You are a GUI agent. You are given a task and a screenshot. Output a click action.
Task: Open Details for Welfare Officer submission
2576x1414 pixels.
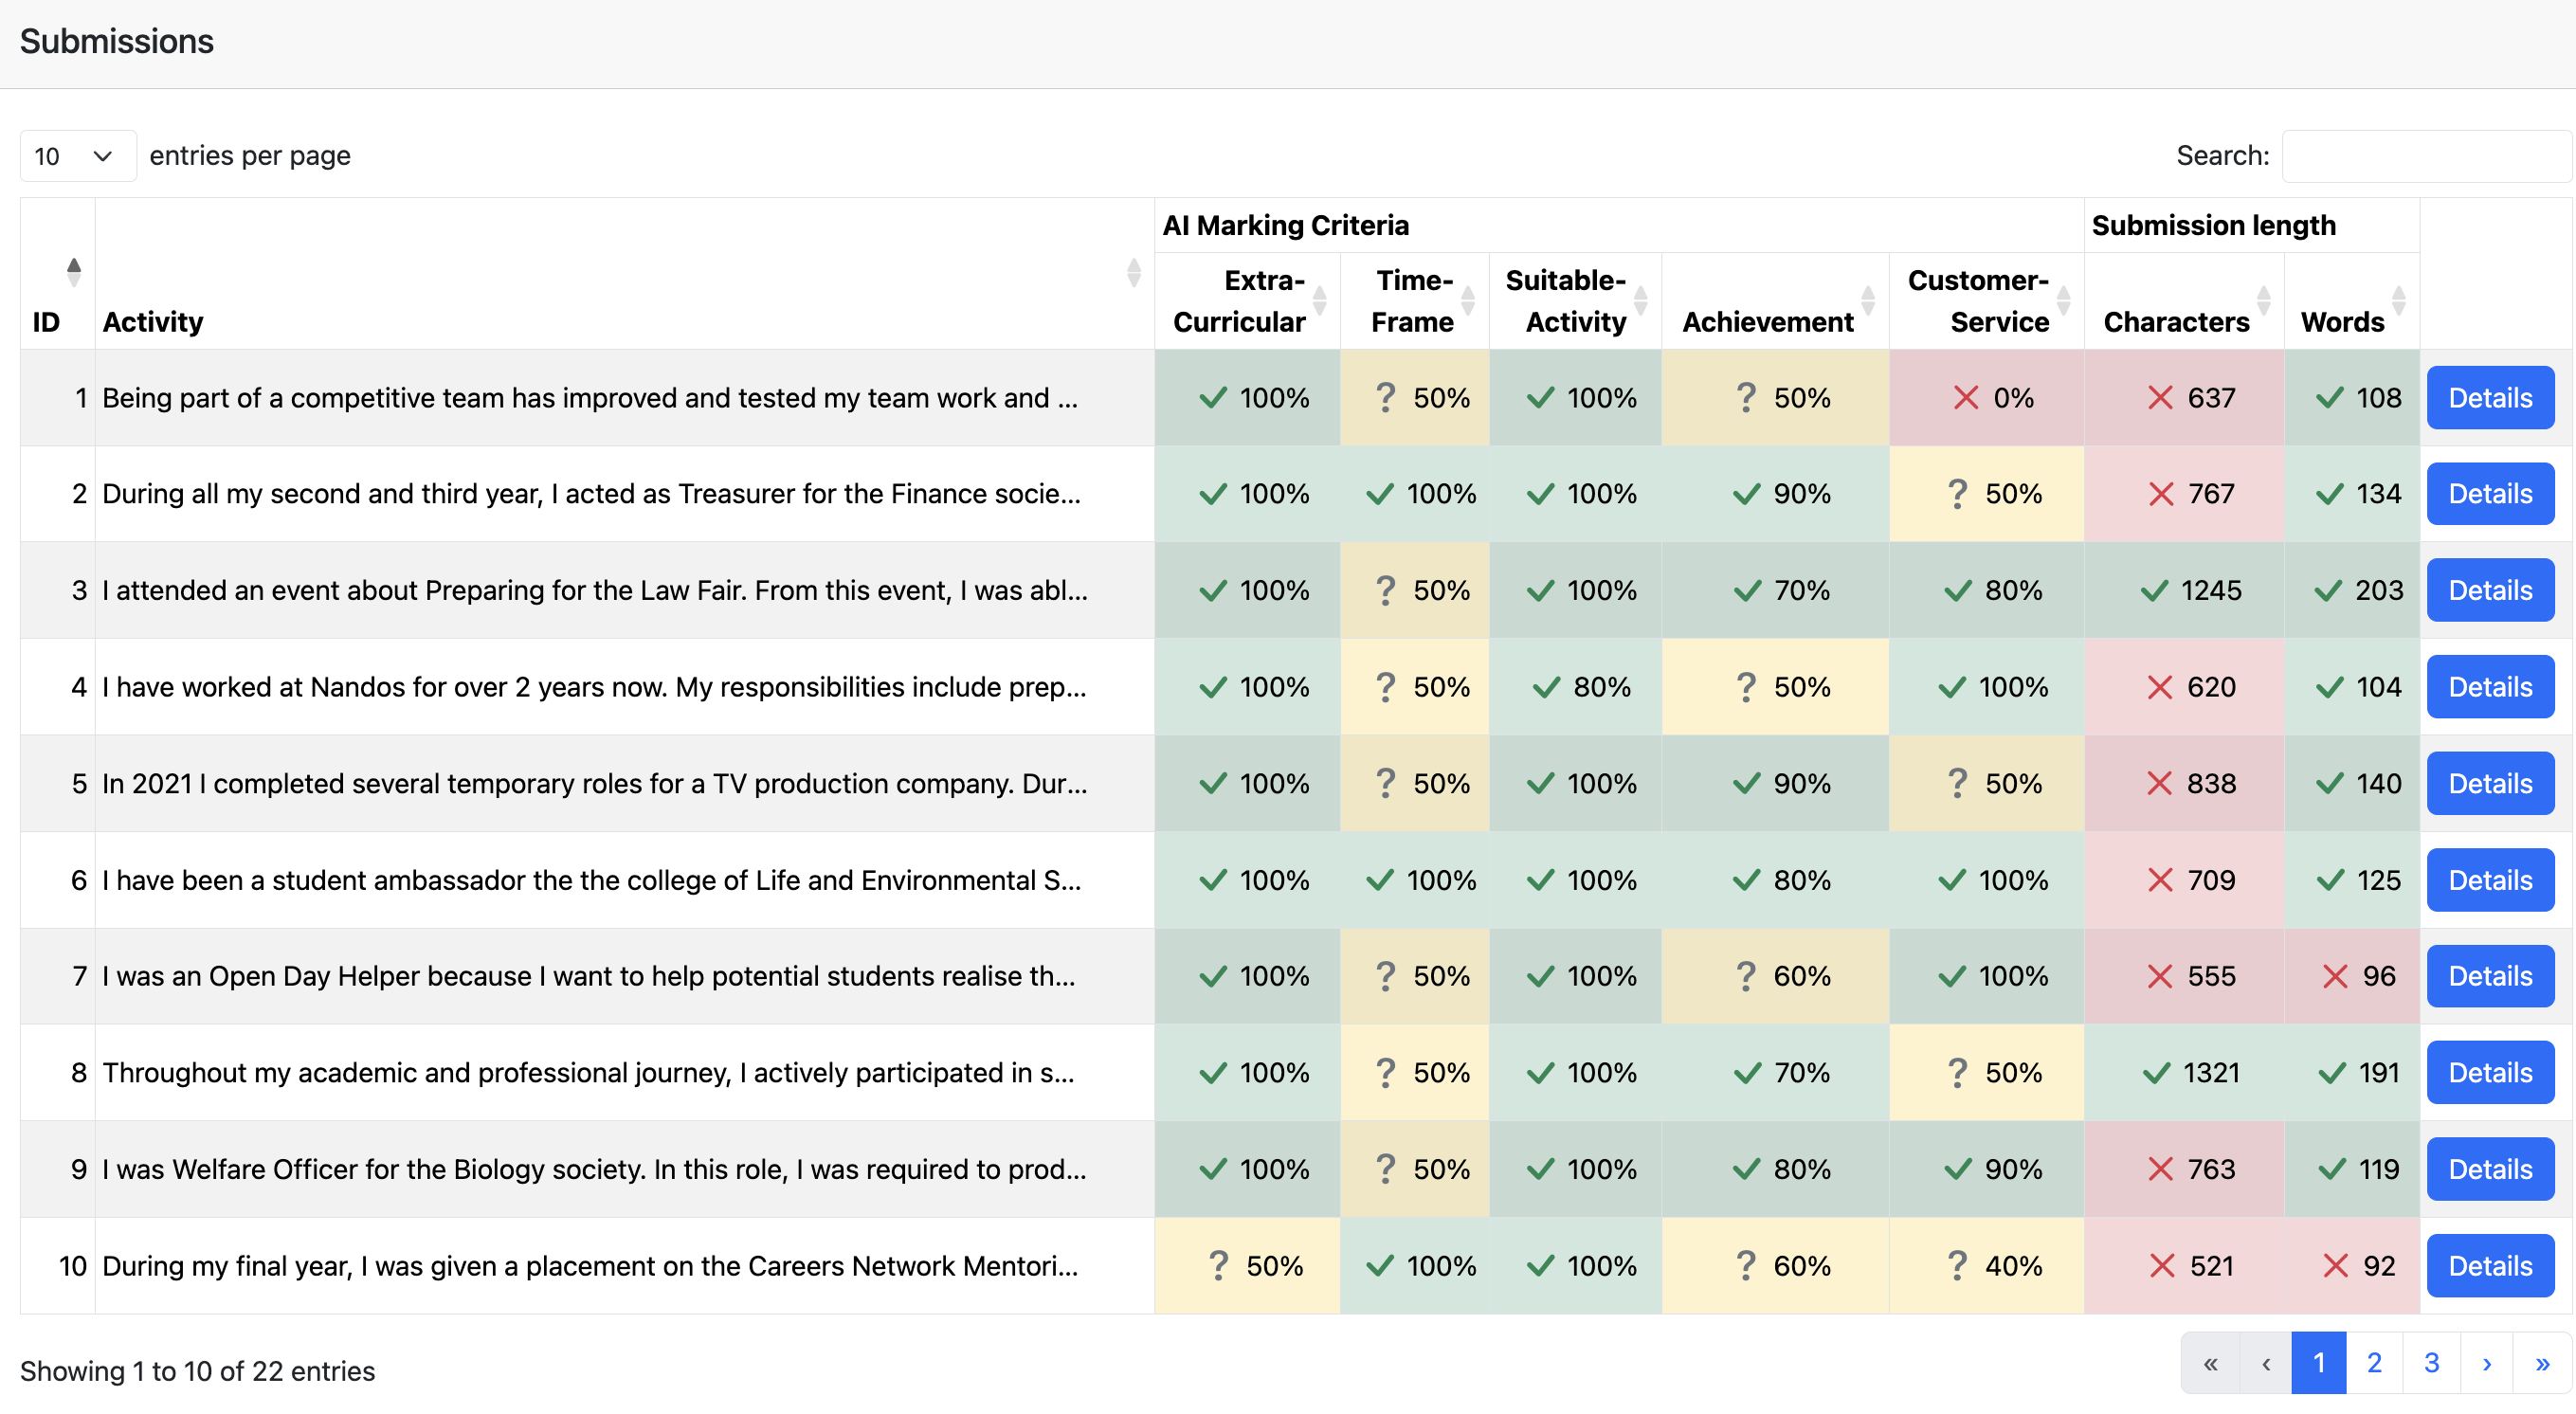[x=2490, y=1169]
